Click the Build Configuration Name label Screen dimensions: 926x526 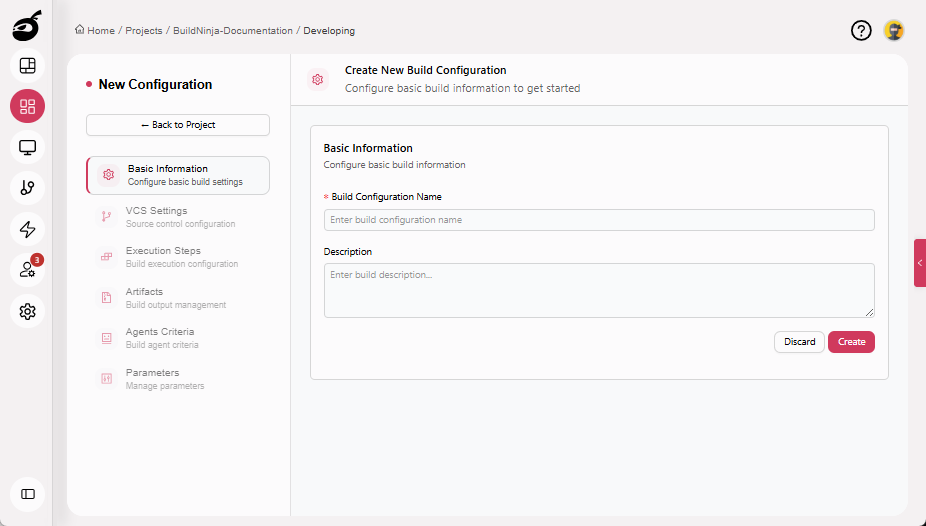(386, 197)
